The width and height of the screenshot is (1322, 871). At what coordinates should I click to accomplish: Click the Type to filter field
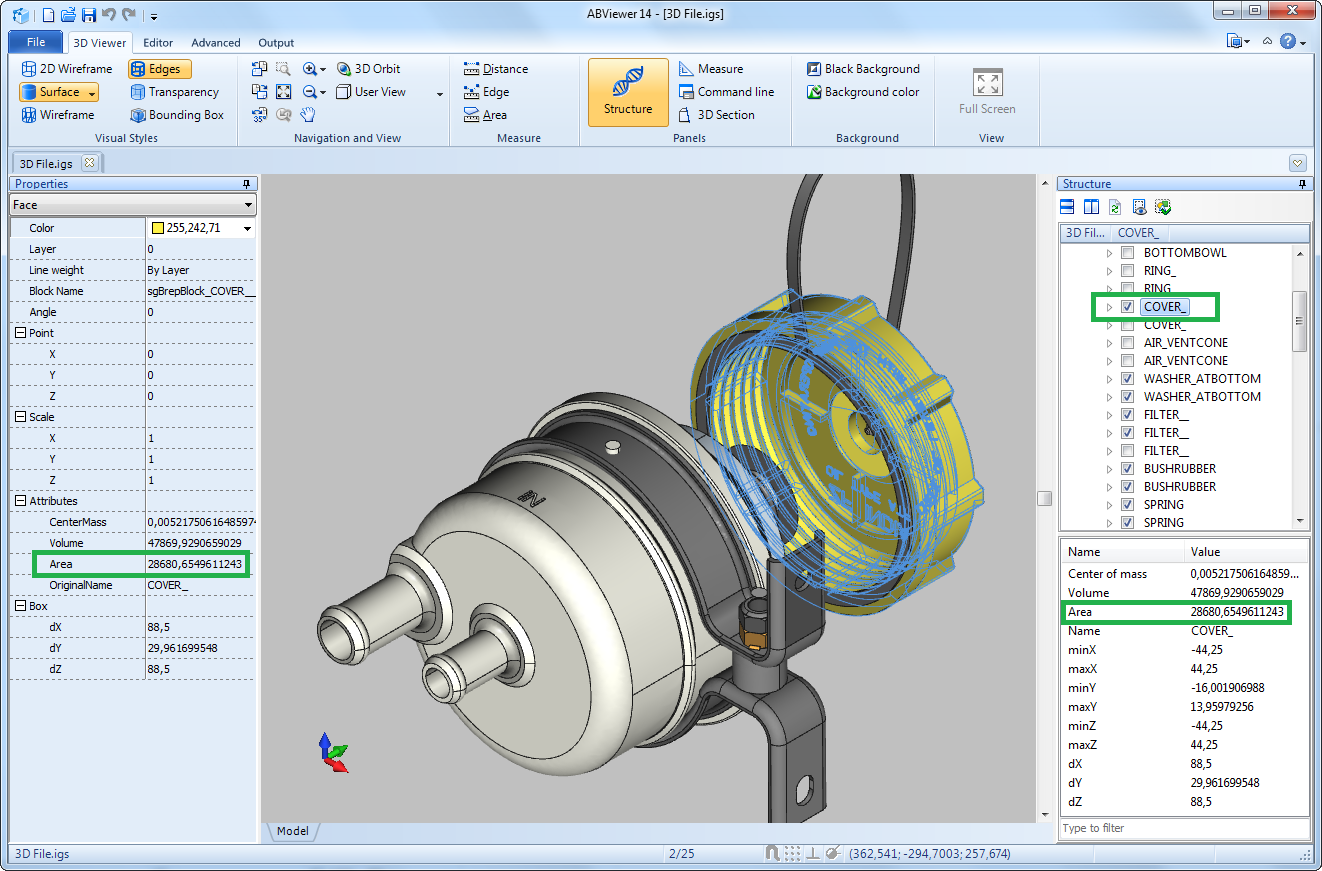pyautogui.click(x=1184, y=828)
